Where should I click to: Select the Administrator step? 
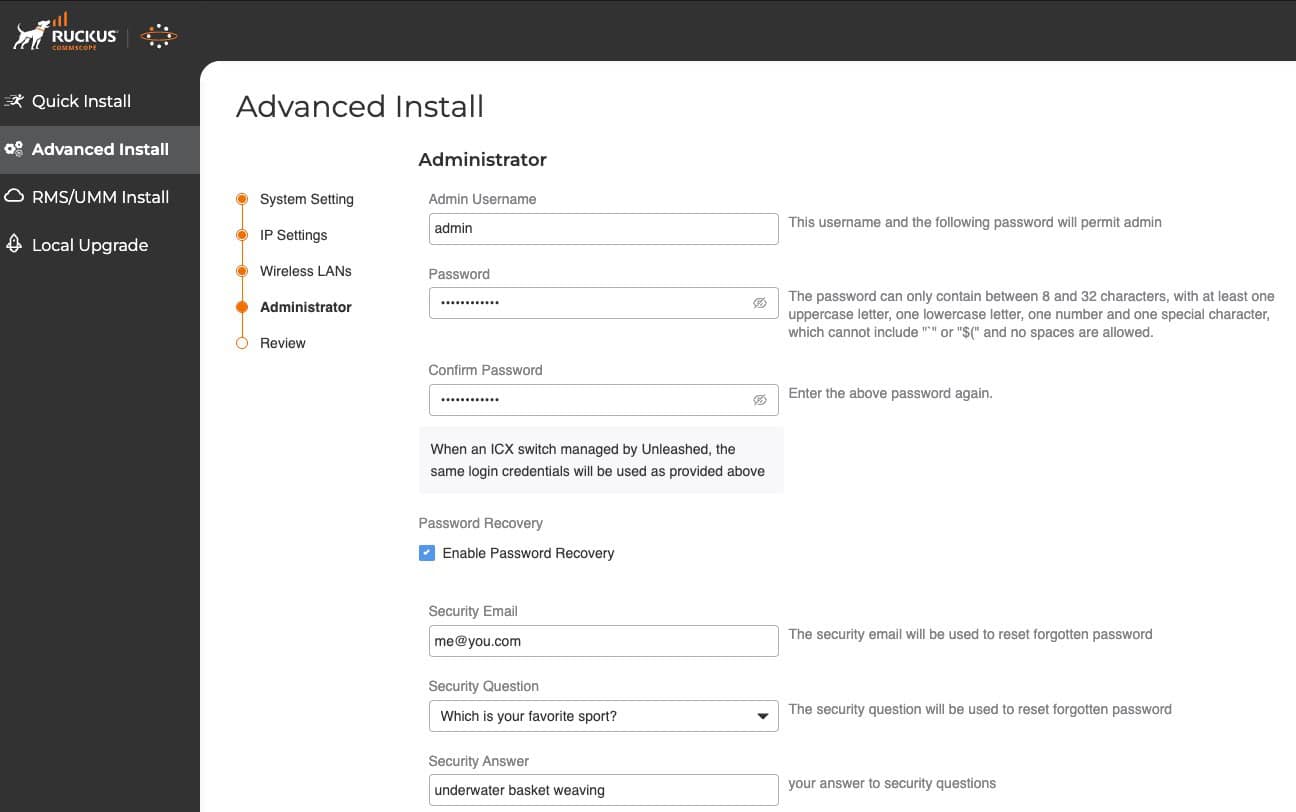[x=306, y=307]
